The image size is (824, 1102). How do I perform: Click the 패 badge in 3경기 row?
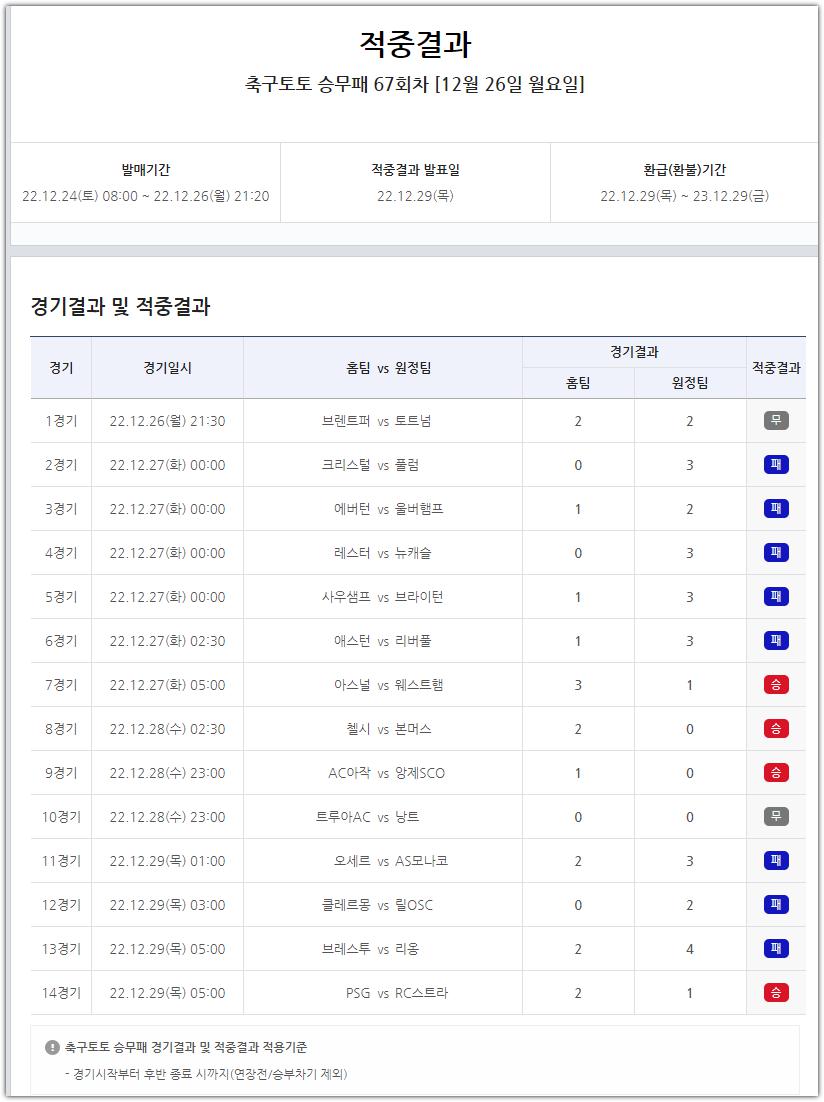(775, 509)
